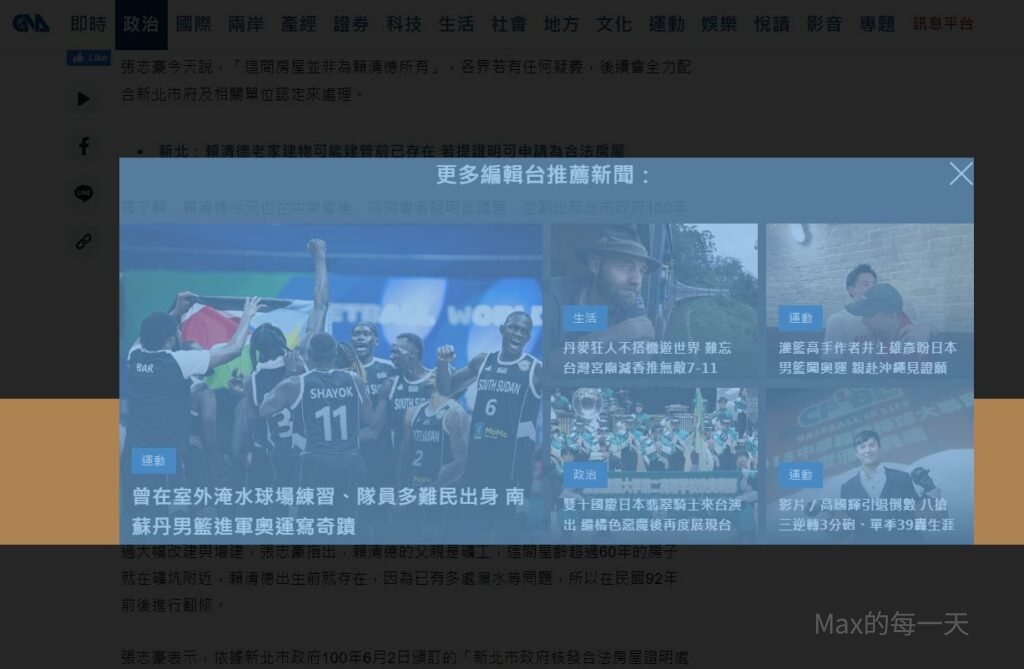Click the play audio icon in sidebar
The image size is (1024, 669).
click(84, 99)
